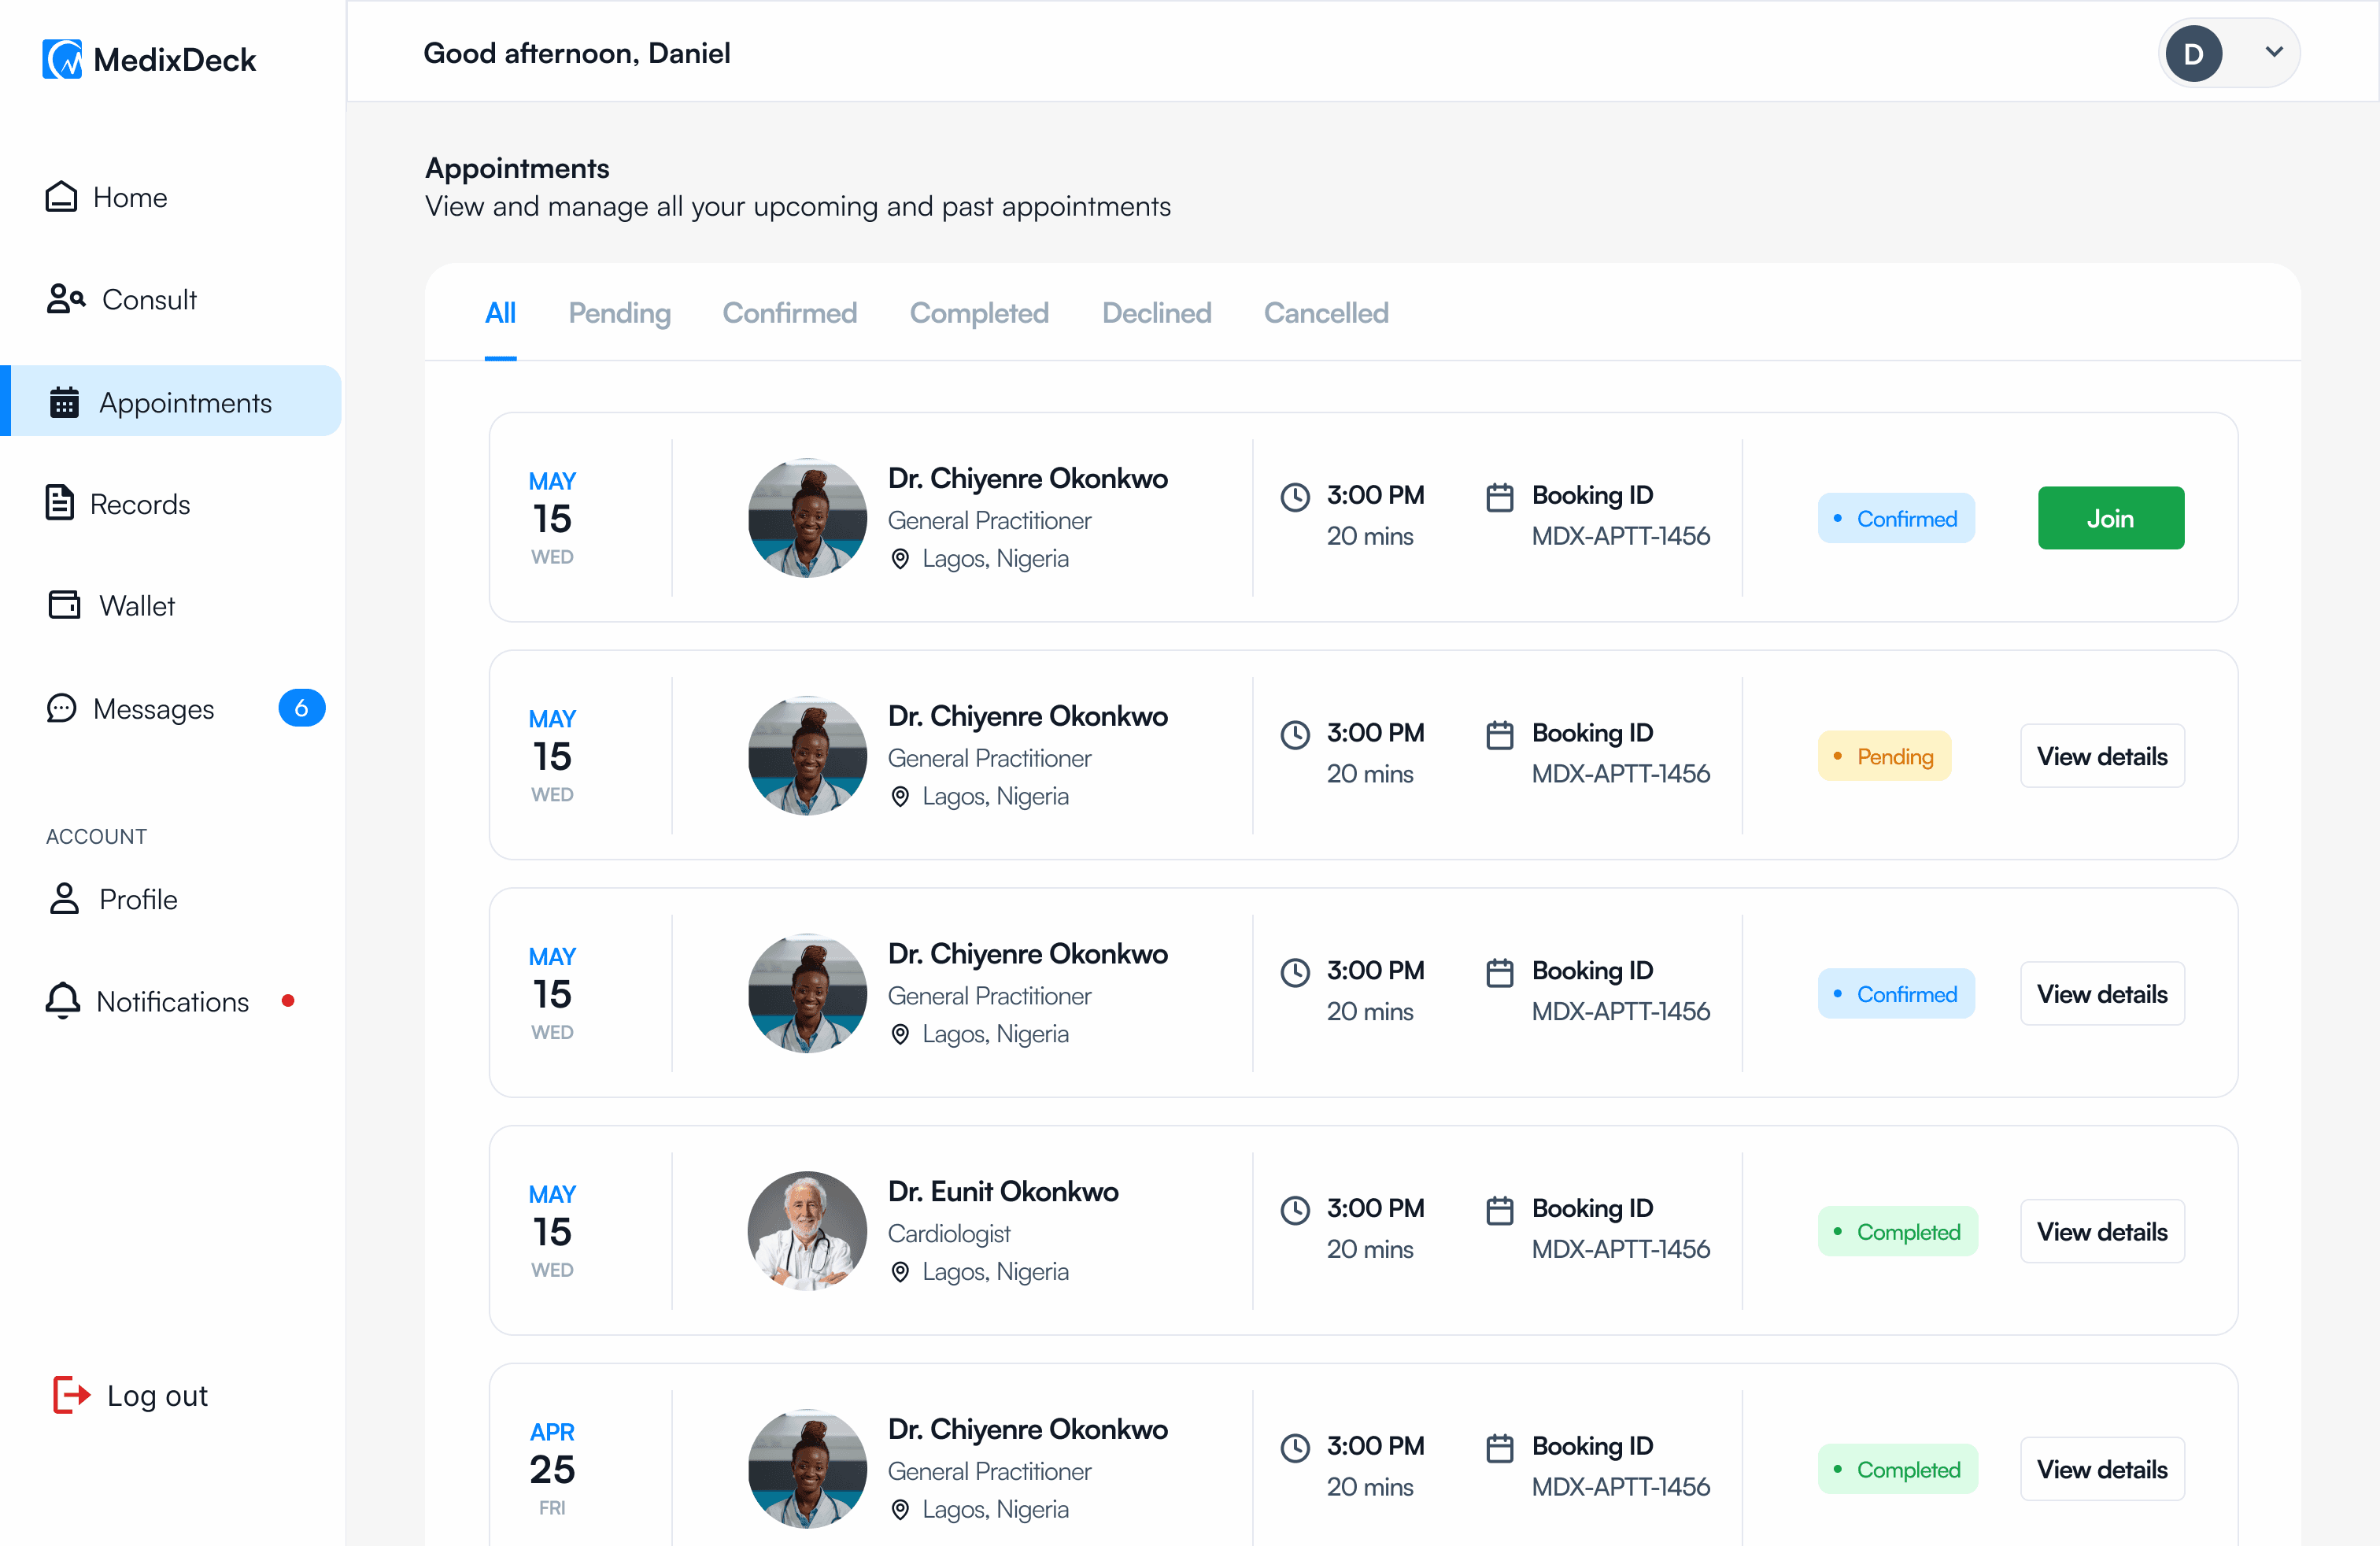Viewport: 2380px width, 1546px height.
Task: Click the Log out label
Action: click(x=157, y=1395)
